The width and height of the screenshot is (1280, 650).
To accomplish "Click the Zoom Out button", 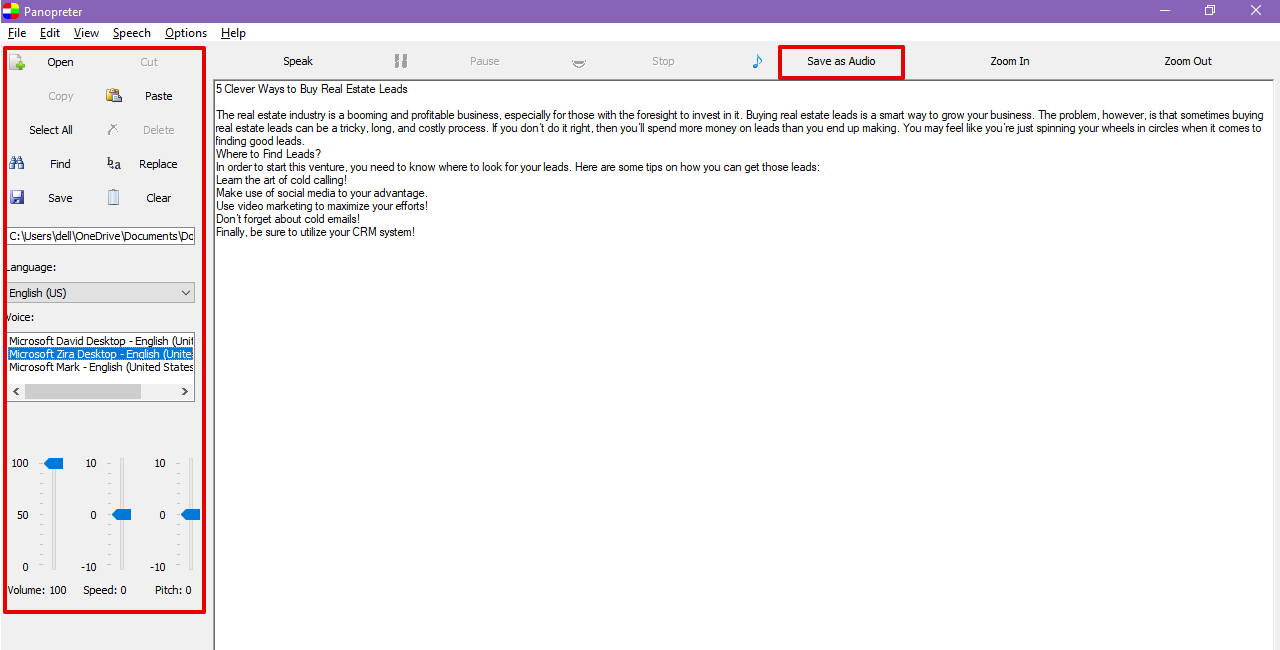I will coord(1188,61).
